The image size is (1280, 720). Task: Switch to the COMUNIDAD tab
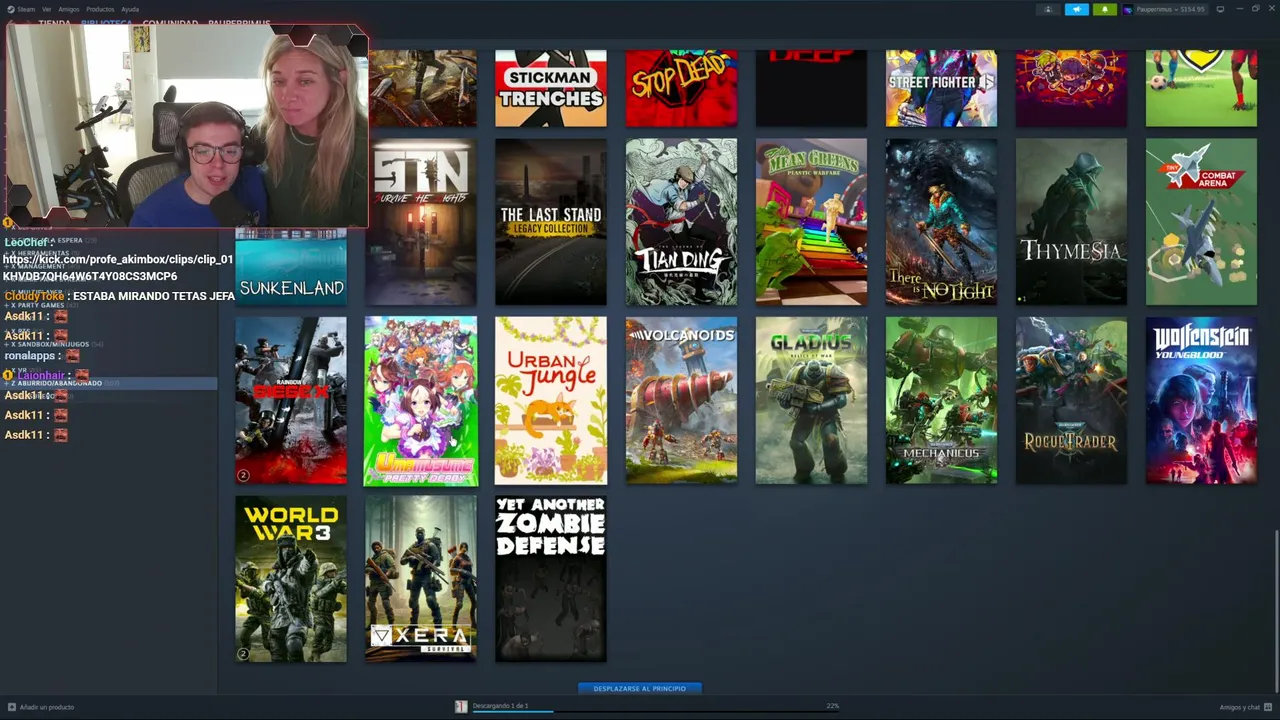170,23
